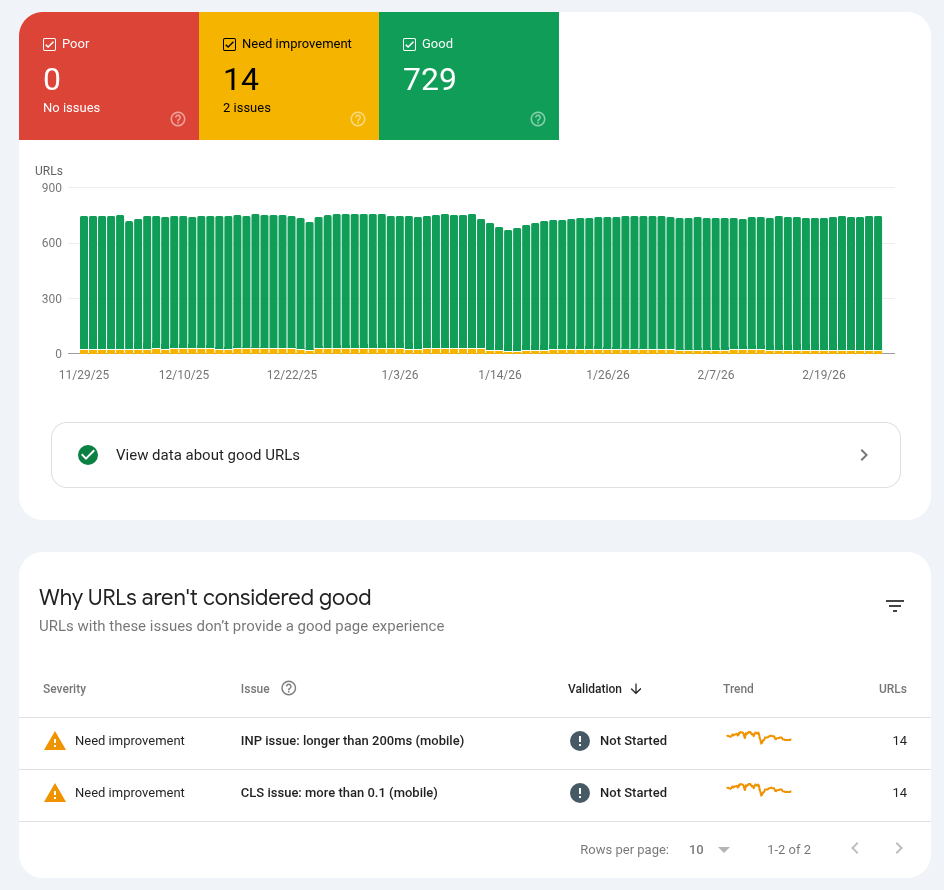Screen dimensions: 944x890
Task: Open INP issue longer than 200ms row
Action: coord(352,741)
